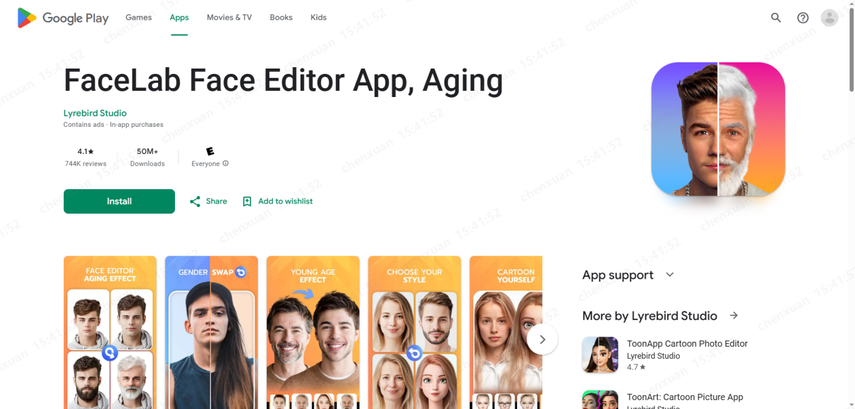Open the Cartoon Yourself screenshot
This screenshot has width=855, height=409.
tap(506, 333)
